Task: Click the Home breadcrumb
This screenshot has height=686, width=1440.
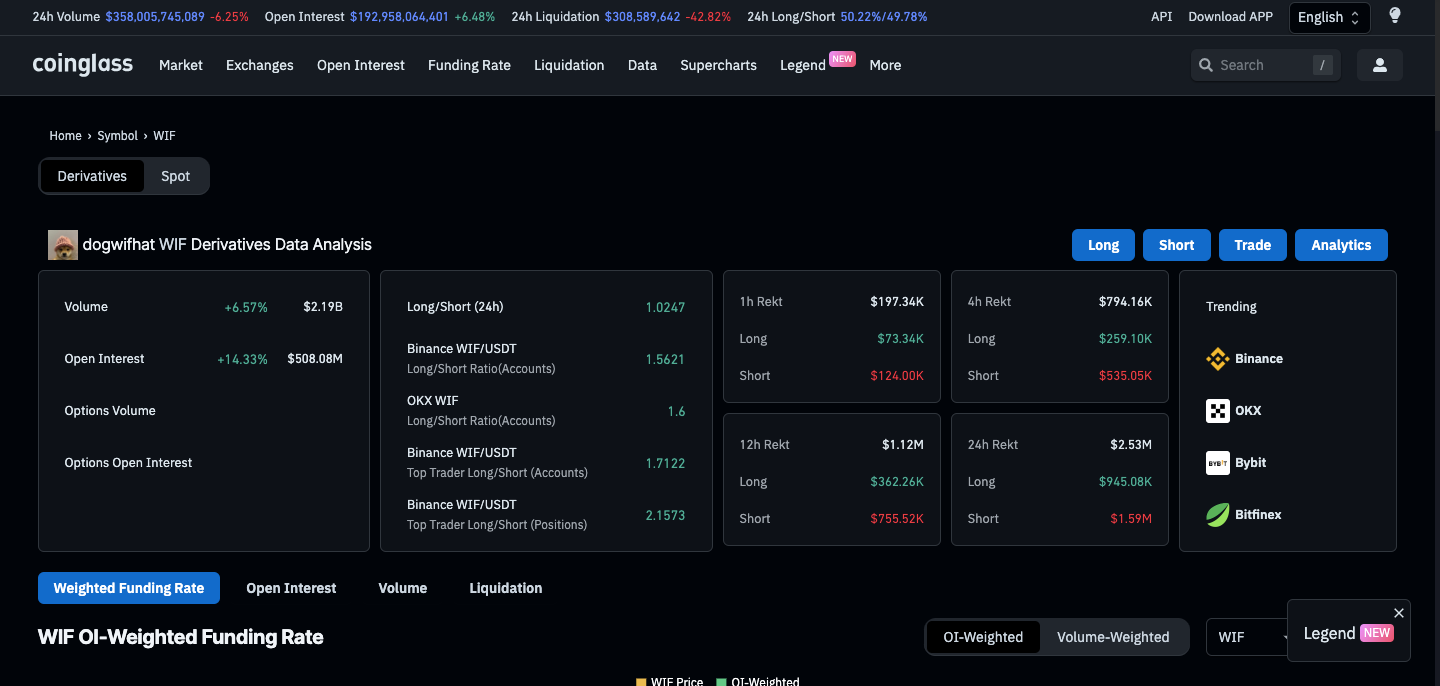Action: (65, 135)
